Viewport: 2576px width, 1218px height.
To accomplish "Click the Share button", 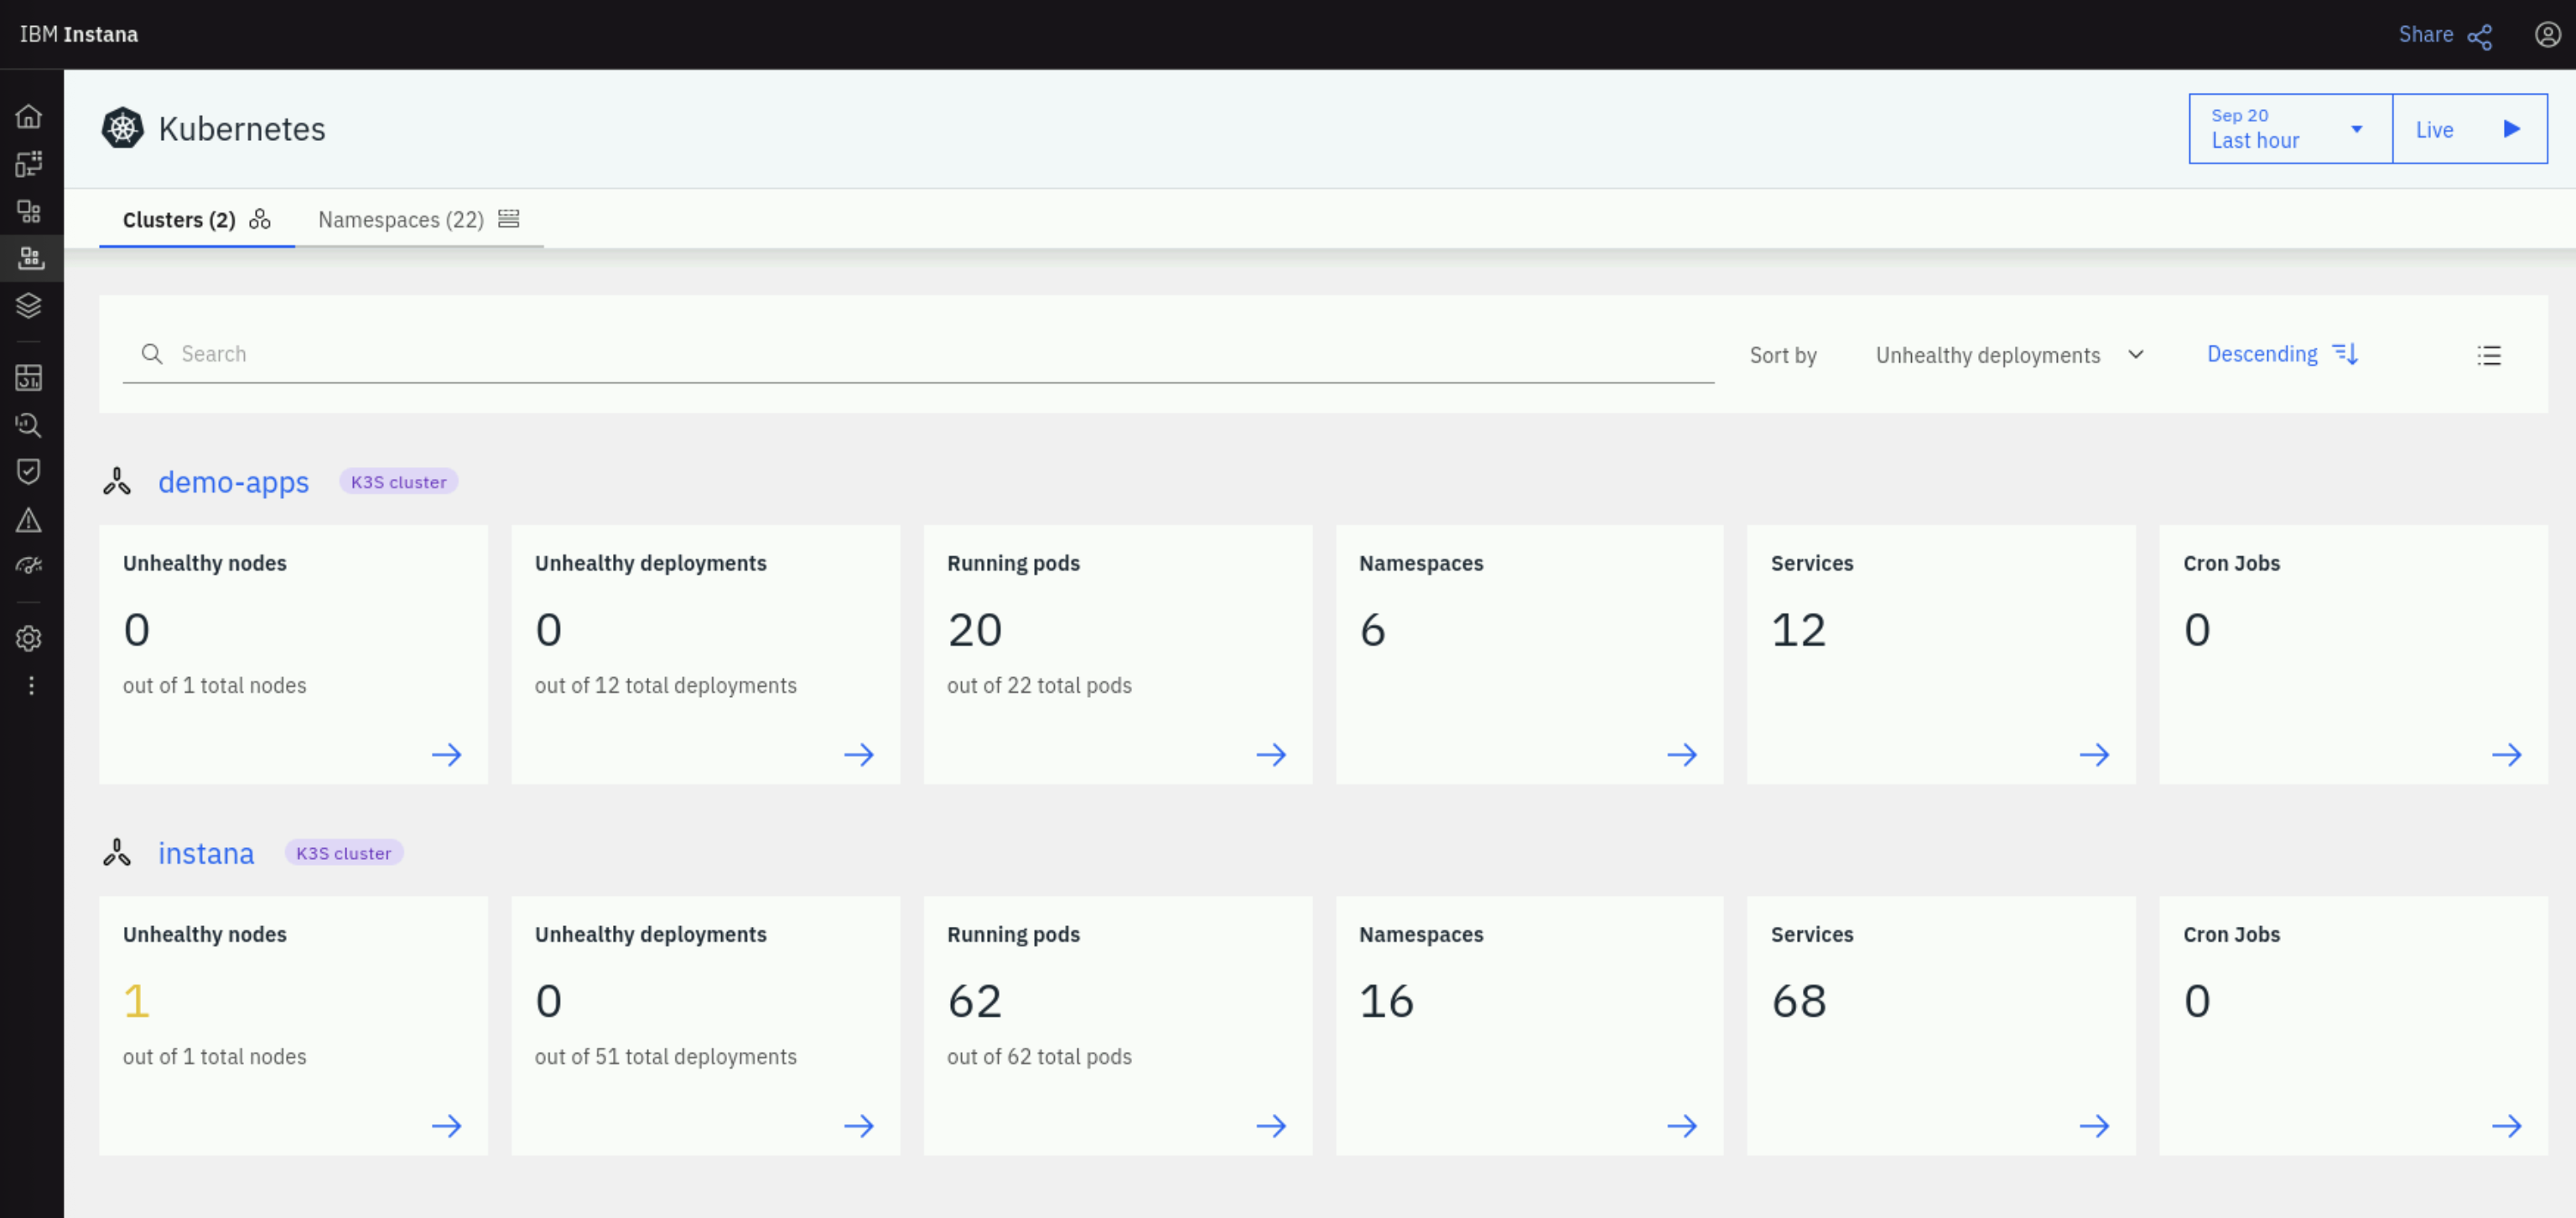I will (2443, 35).
